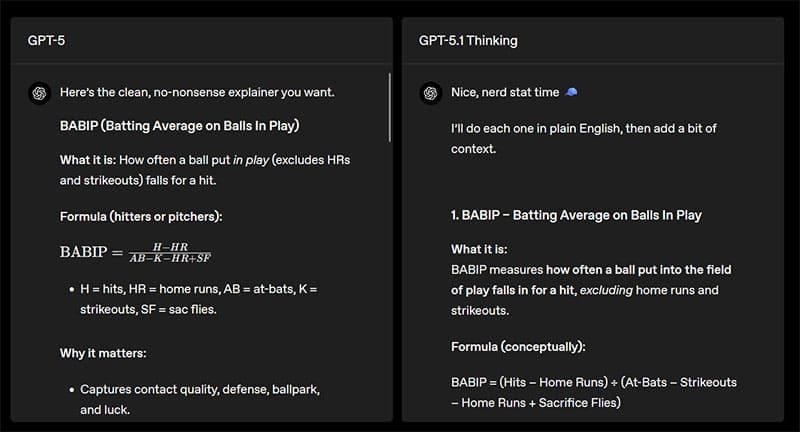
Task: Click the blue cap emoji after "nerd stat time"
Action: tap(571, 92)
